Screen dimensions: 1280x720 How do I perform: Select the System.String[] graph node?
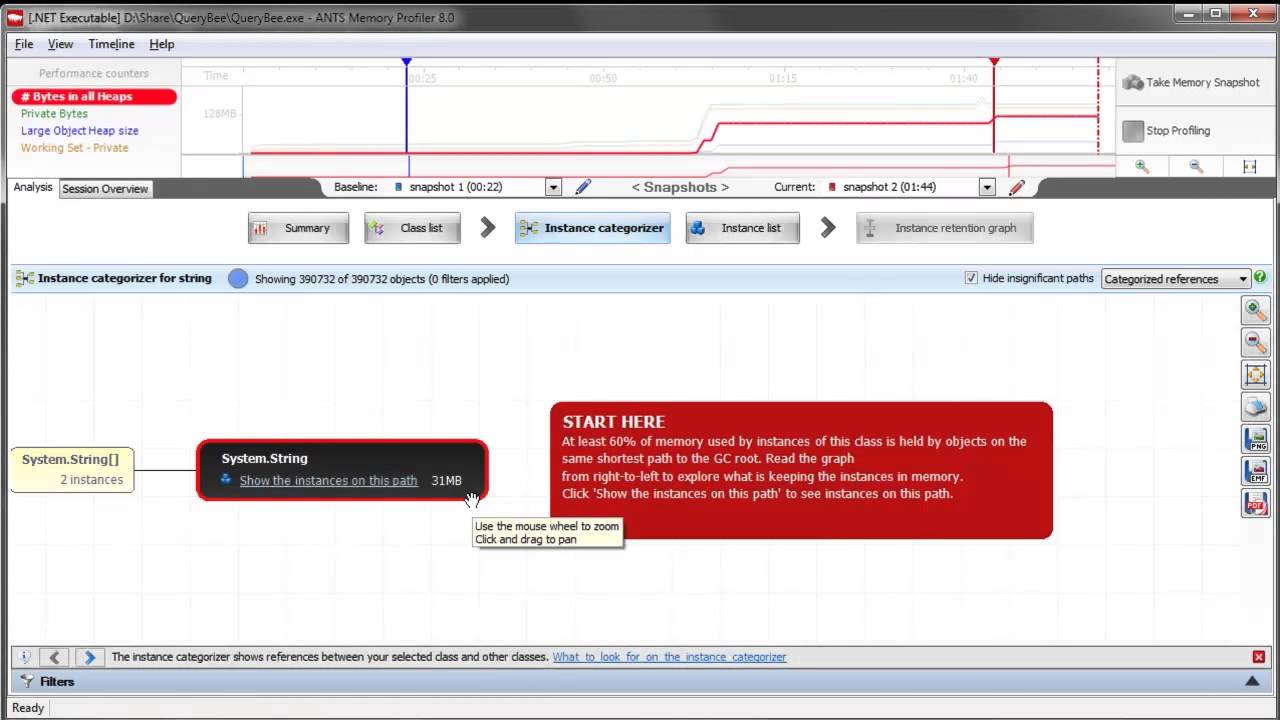click(71, 469)
